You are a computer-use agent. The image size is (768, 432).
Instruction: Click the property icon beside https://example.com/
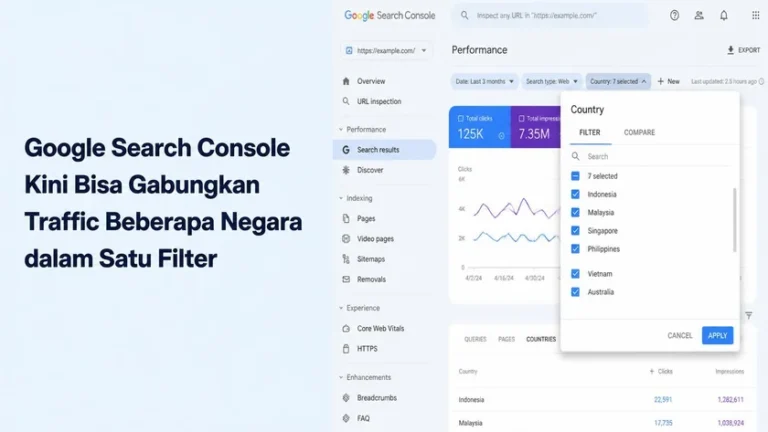click(x=349, y=50)
